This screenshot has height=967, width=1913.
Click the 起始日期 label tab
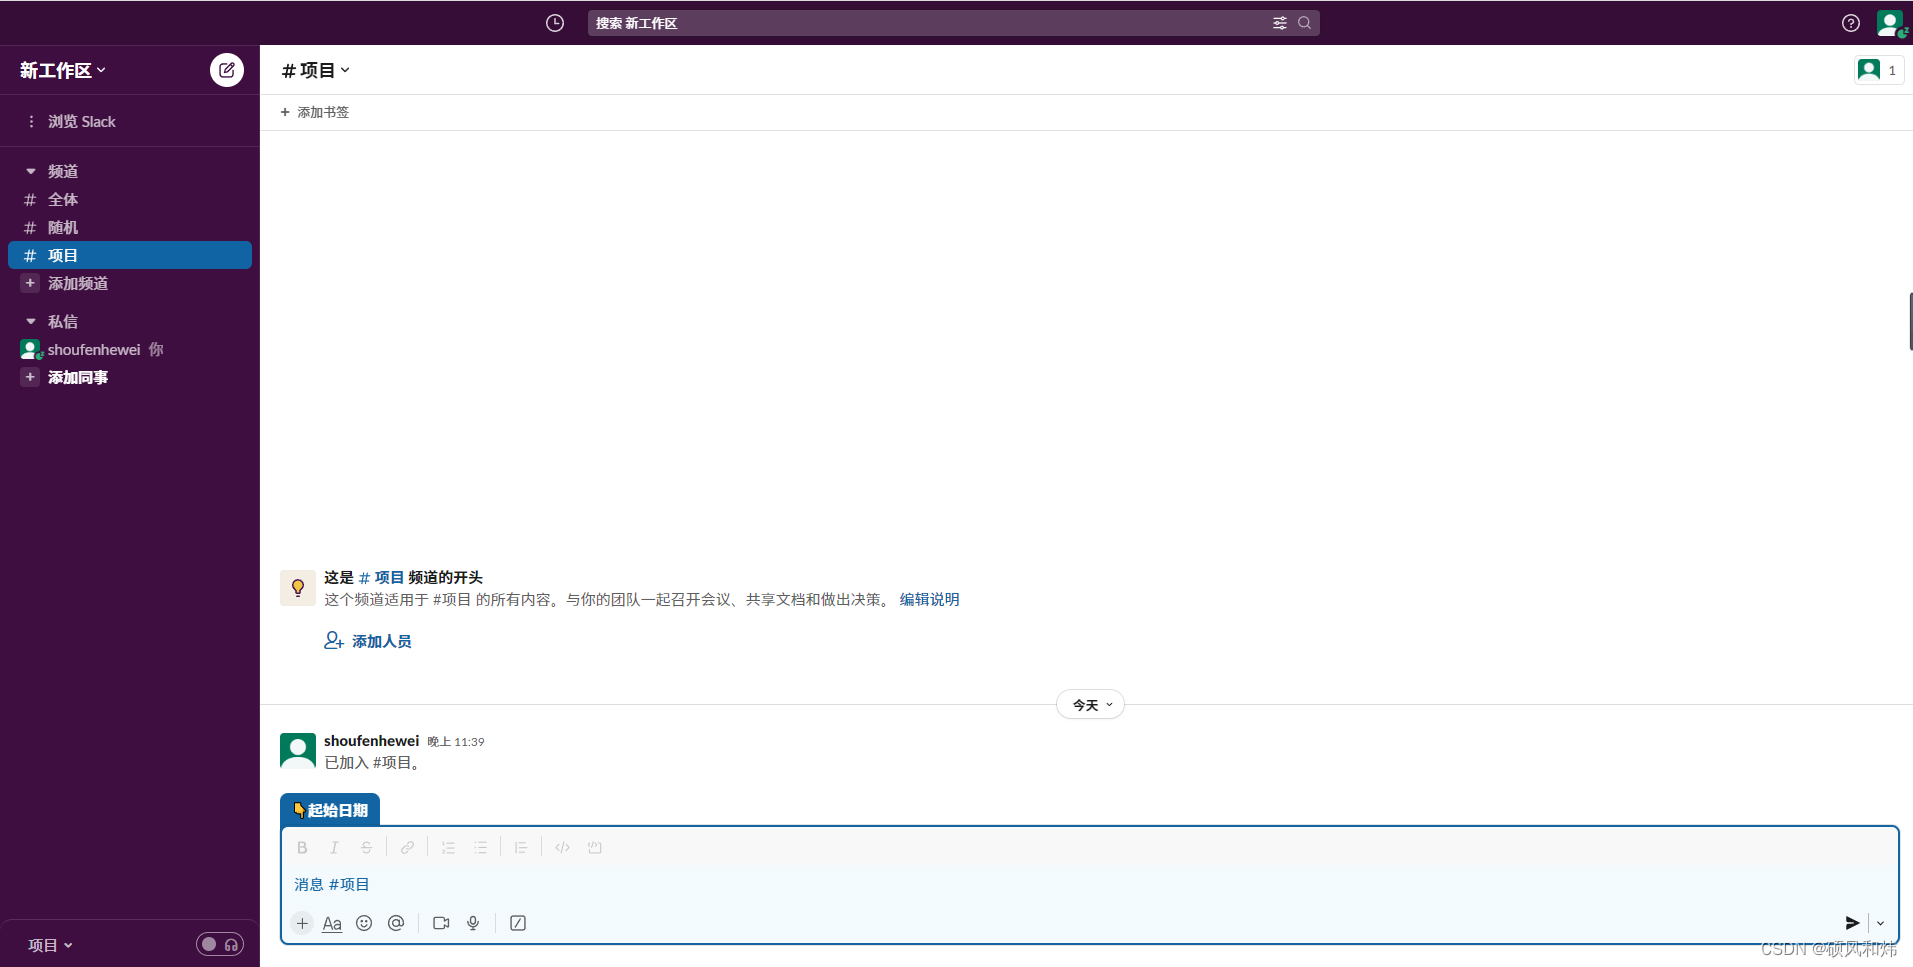pos(330,810)
